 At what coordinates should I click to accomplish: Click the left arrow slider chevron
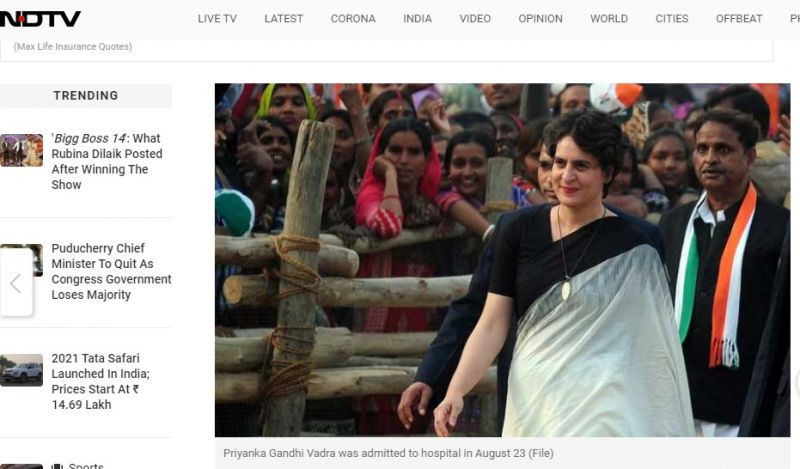pyautogui.click(x=16, y=283)
